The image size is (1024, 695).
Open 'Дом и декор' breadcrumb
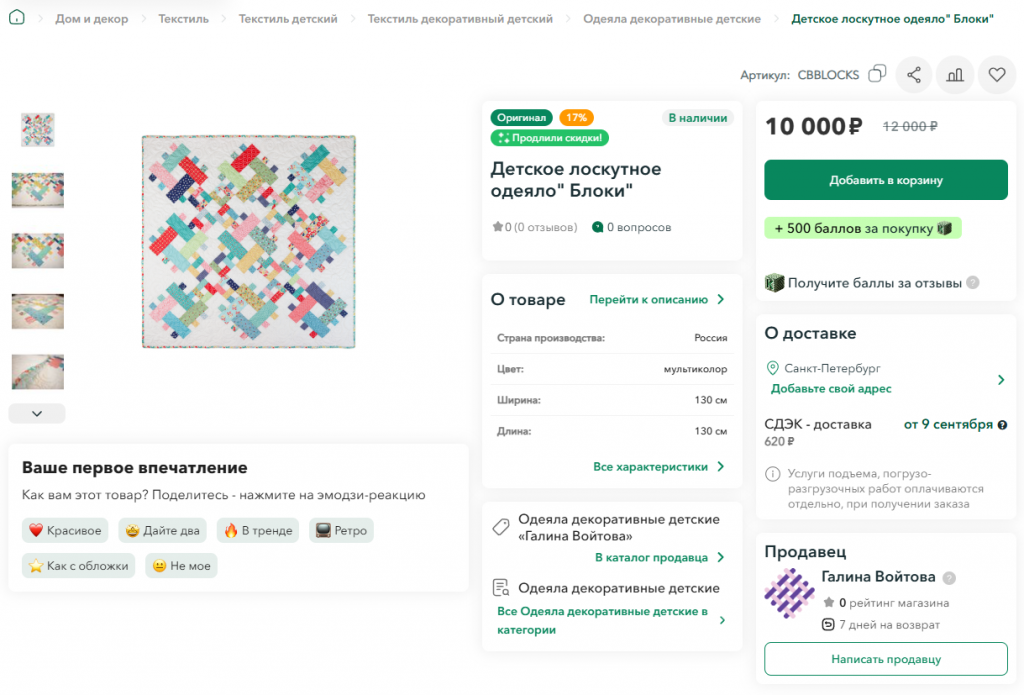click(91, 19)
